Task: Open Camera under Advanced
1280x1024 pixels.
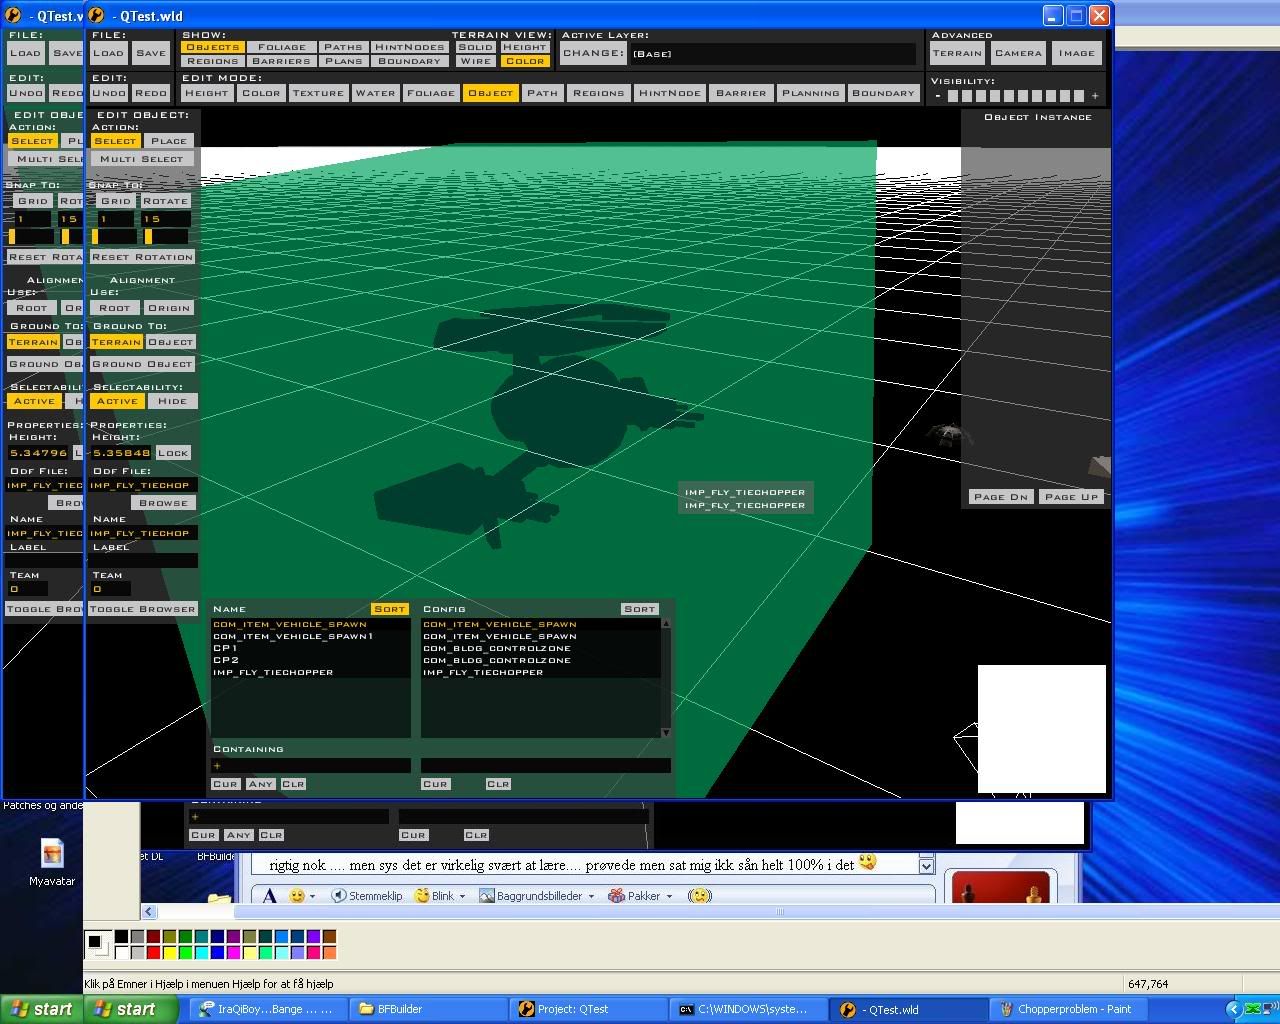Action: coord(1018,53)
